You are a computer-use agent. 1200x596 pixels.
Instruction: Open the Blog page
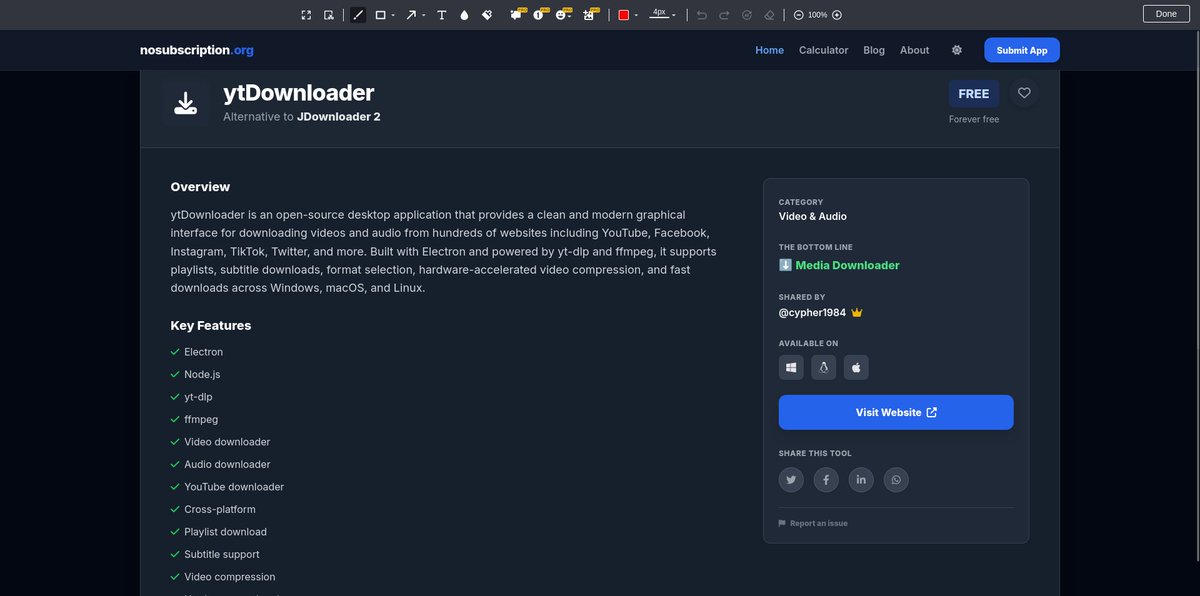(874, 50)
